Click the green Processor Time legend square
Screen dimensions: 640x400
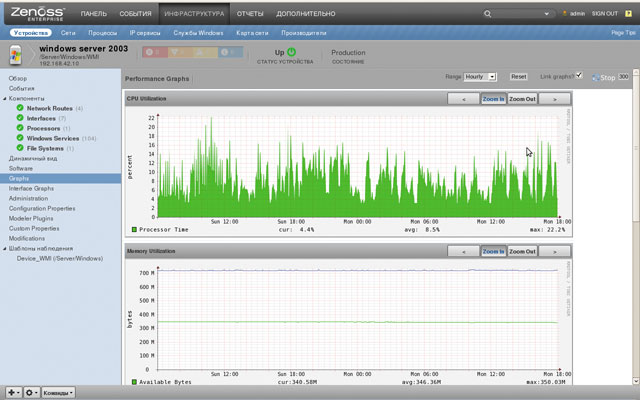(x=134, y=230)
